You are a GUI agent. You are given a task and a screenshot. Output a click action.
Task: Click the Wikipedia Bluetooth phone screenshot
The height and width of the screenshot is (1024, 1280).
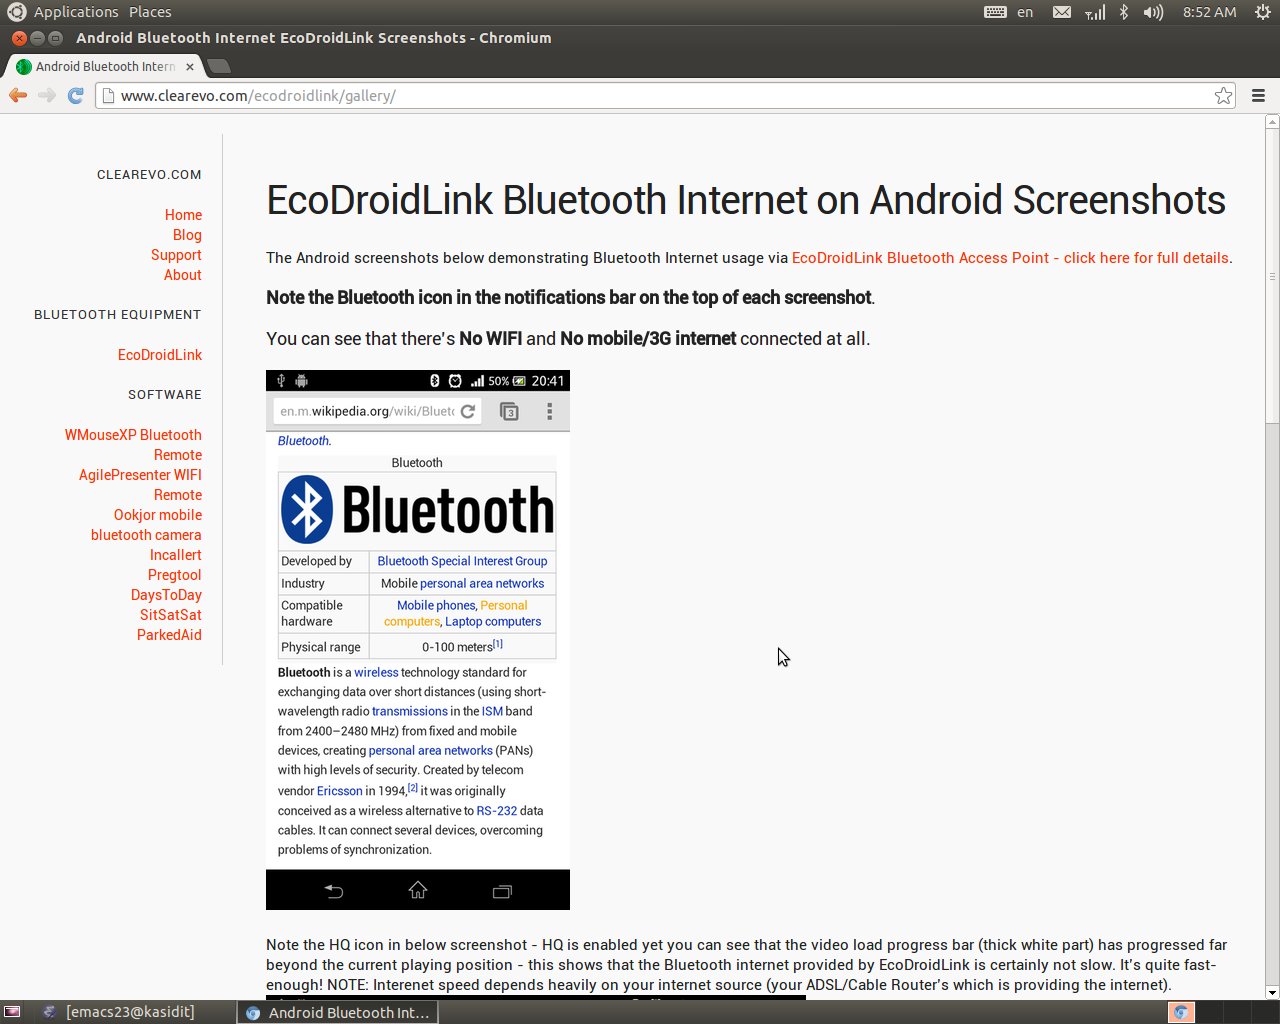[418, 640]
